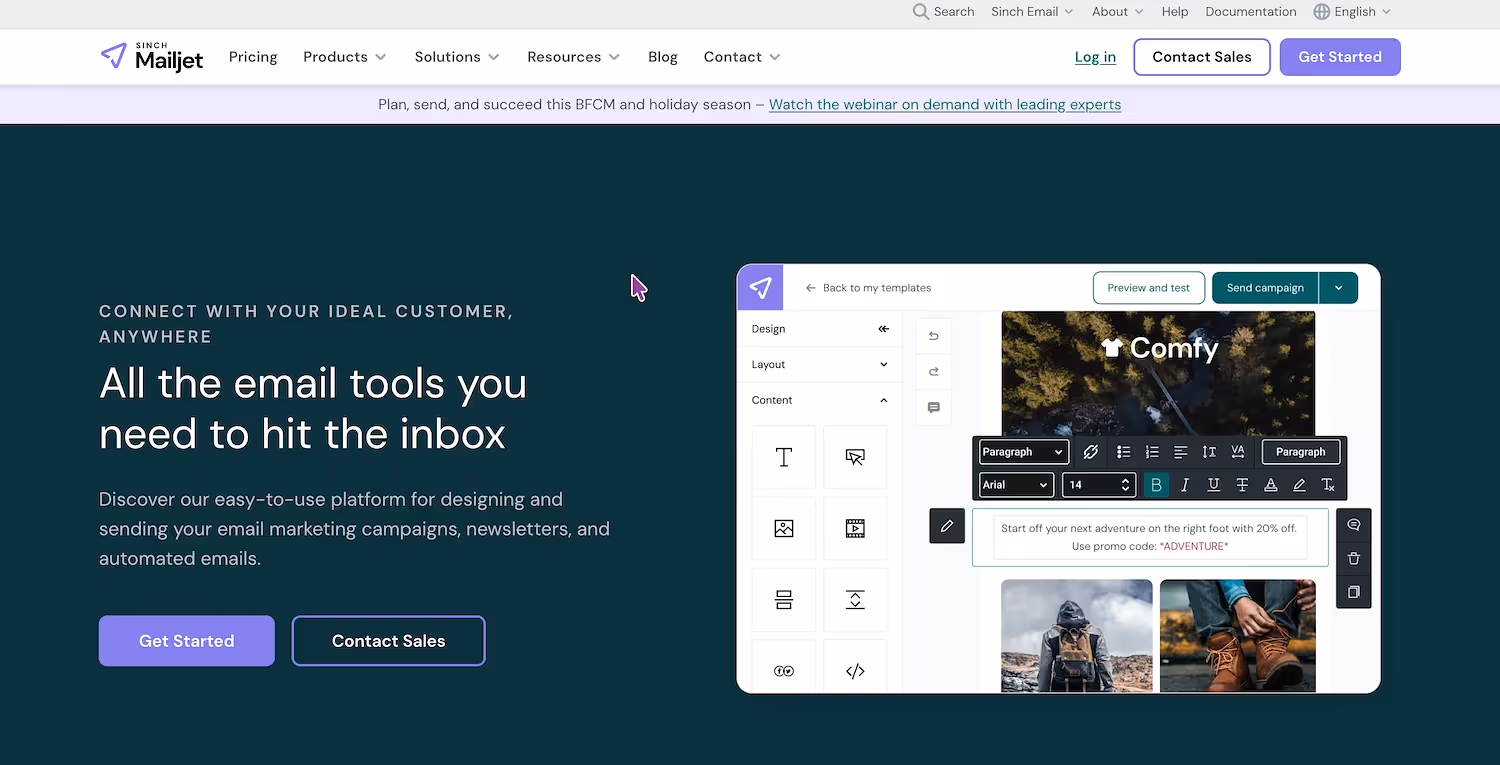This screenshot has width=1500, height=765.
Task: Toggle Underline formatting in the text toolbar
Action: coord(1213,485)
